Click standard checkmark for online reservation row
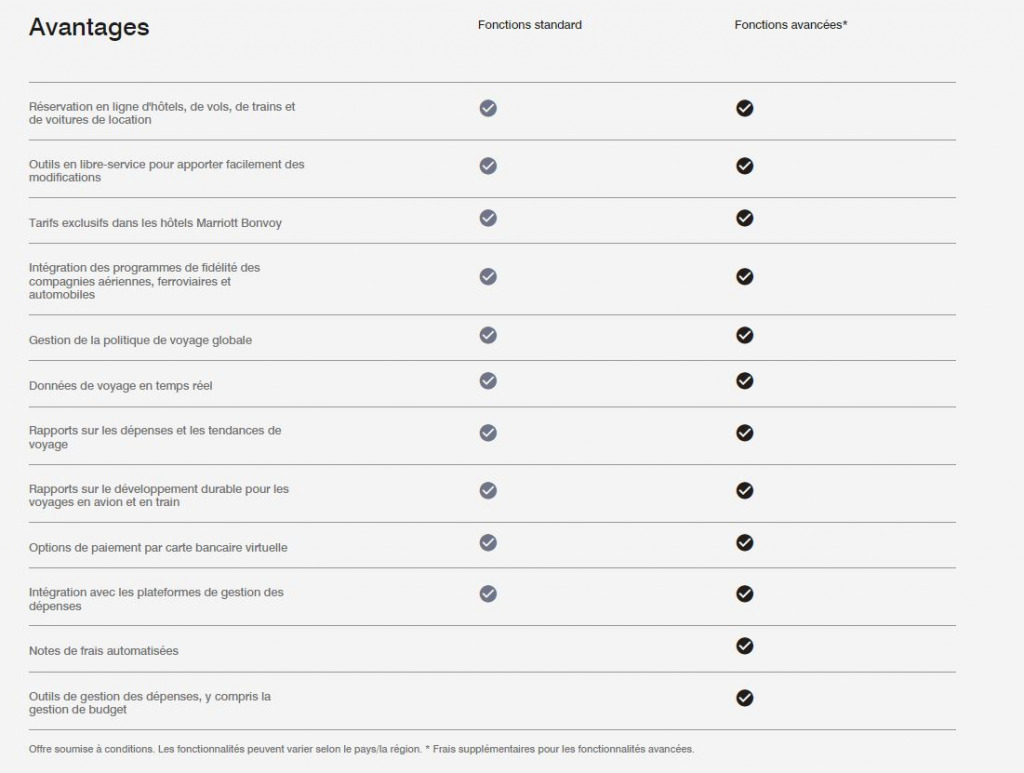1024x773 pixels. click(488, 108)
